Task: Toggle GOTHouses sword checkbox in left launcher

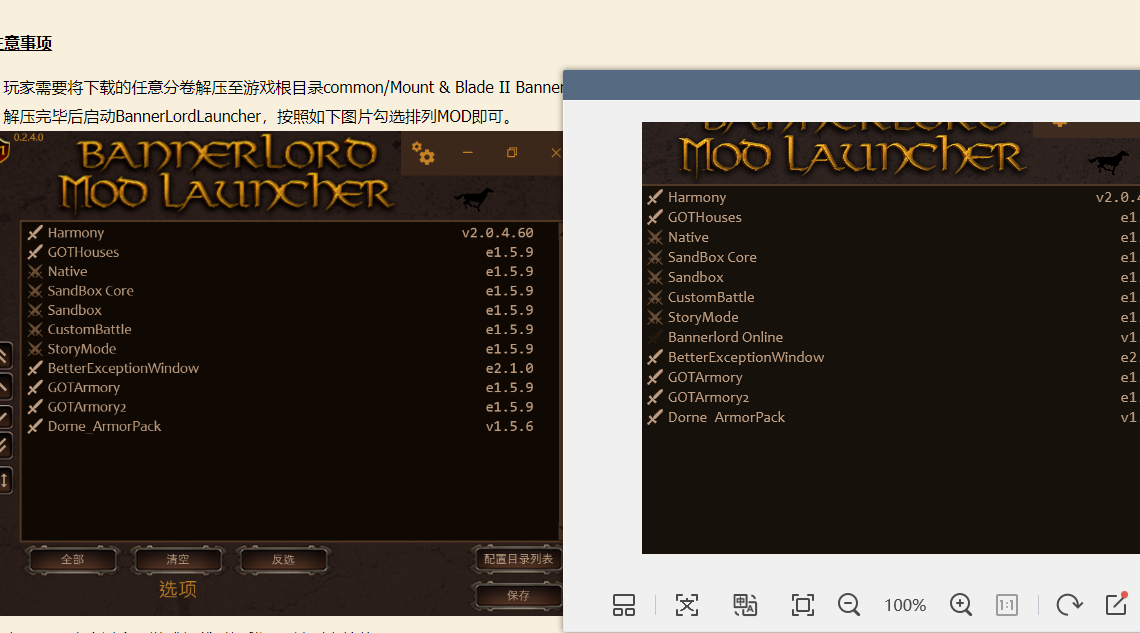Action: (35, 252)
